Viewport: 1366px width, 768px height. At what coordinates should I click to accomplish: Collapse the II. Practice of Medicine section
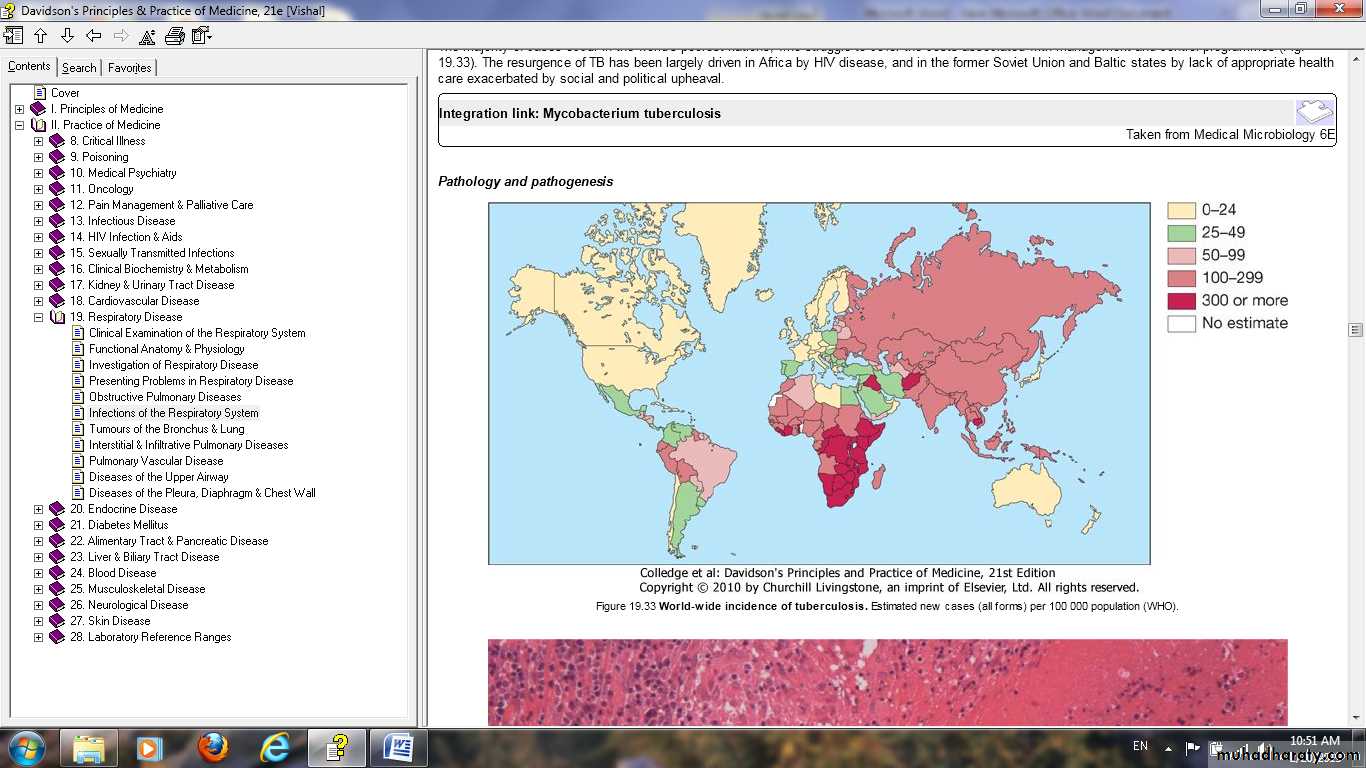19,125
